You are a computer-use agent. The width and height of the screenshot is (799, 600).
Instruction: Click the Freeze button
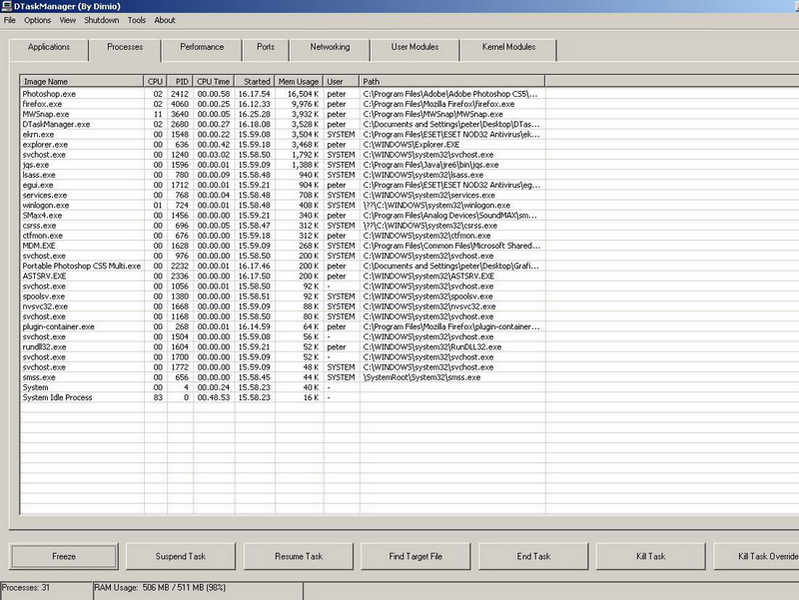64,556
